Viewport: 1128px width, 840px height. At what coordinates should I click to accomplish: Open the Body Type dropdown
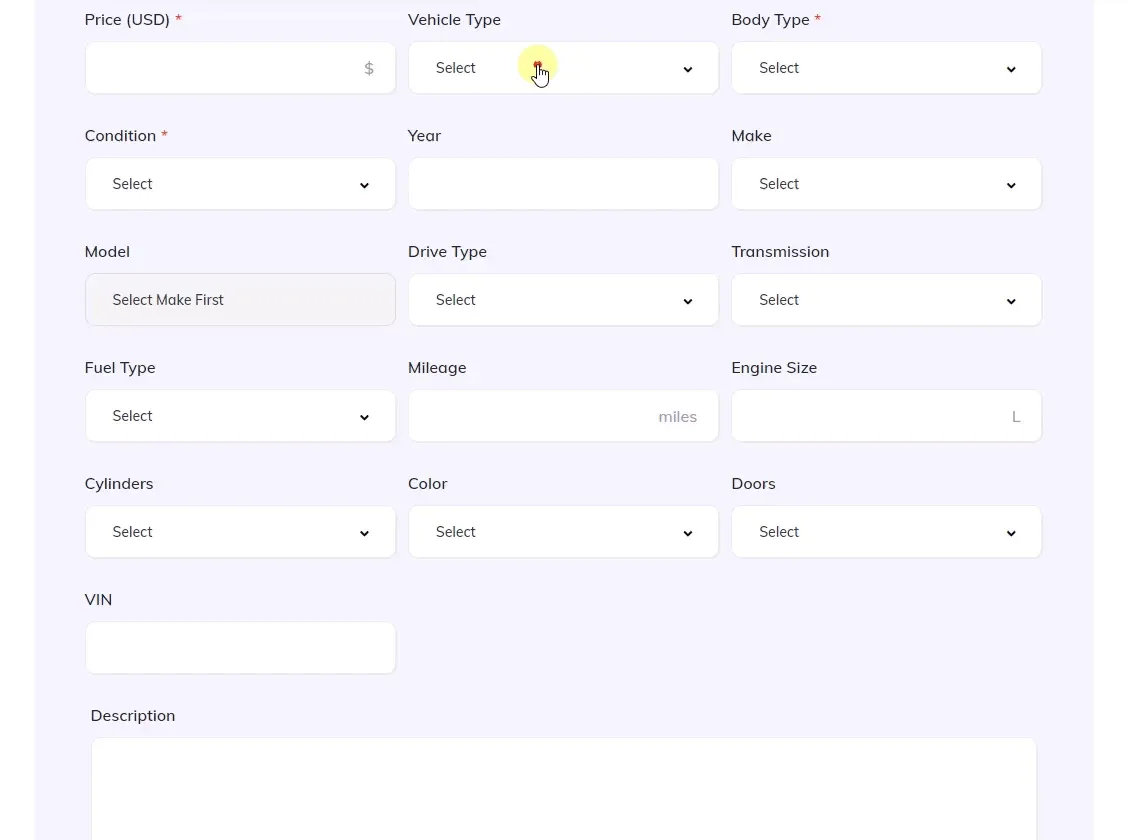pyautogui.click(x=886, y=68)
